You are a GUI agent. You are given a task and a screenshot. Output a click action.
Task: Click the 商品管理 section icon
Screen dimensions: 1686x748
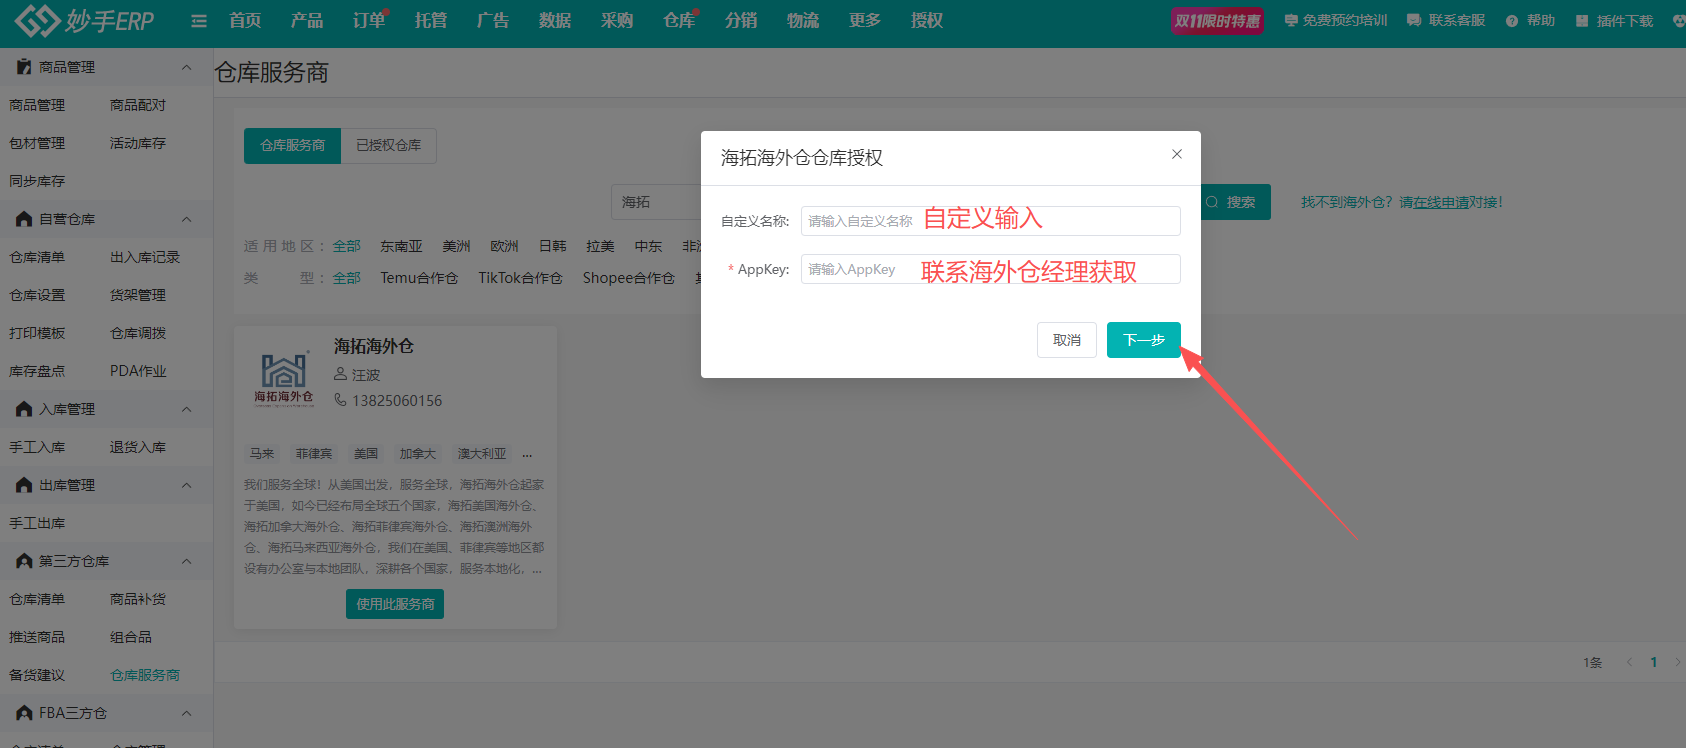[24, 67]
